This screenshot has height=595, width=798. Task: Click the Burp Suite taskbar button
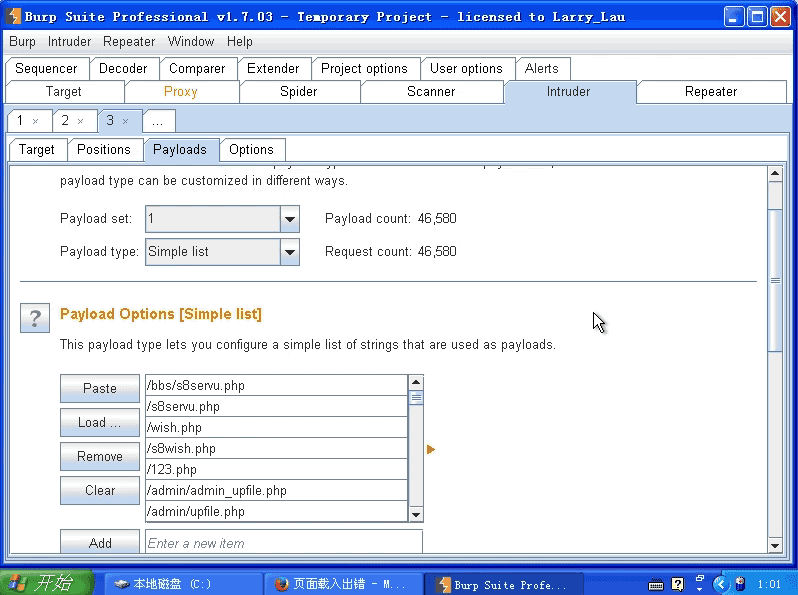504,584
